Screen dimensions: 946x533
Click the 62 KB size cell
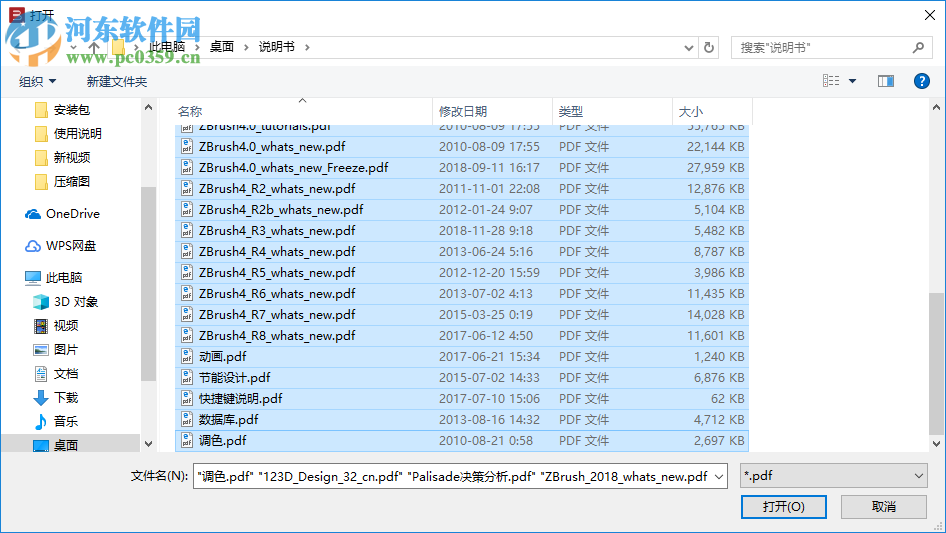point(727,399)
